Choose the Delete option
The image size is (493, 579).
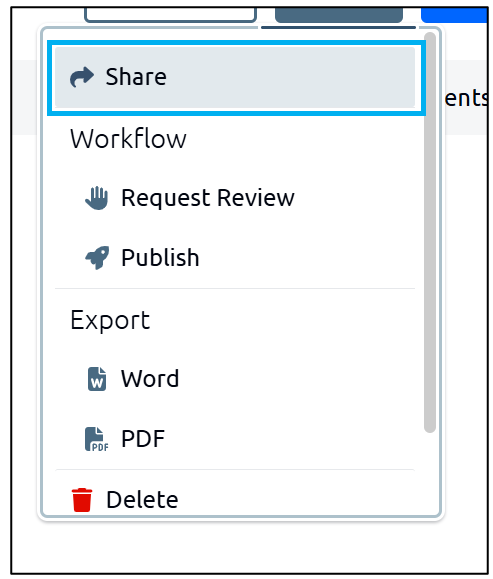235,500
